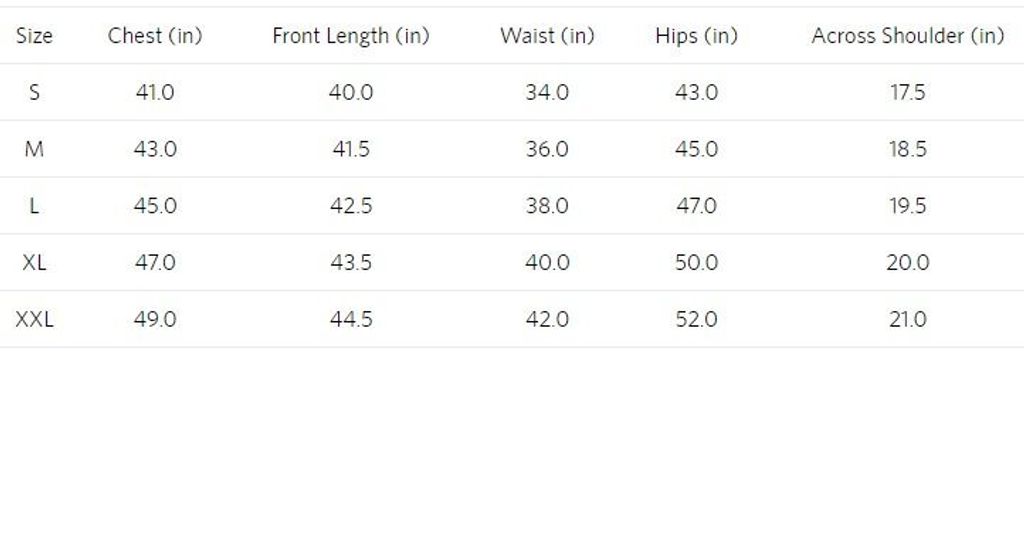Click hips value 45.0 in M row
The image size is (1024, 559).
tap(696, 150)
